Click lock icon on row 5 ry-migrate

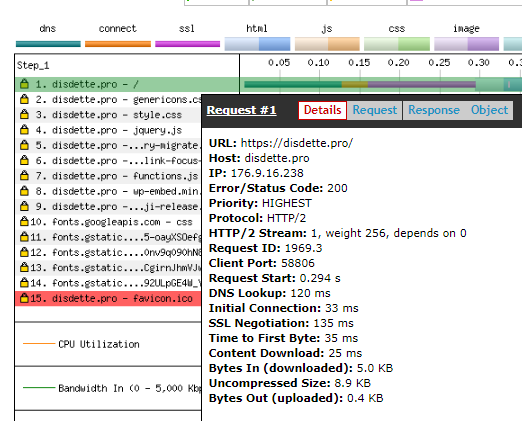[x=24, y=145]
